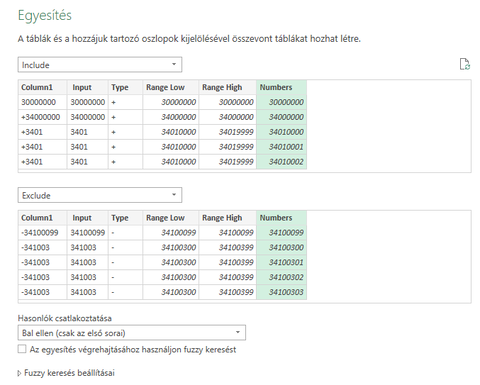Open the Include table dropdown

pyautogui.click(x=100, y=65)
